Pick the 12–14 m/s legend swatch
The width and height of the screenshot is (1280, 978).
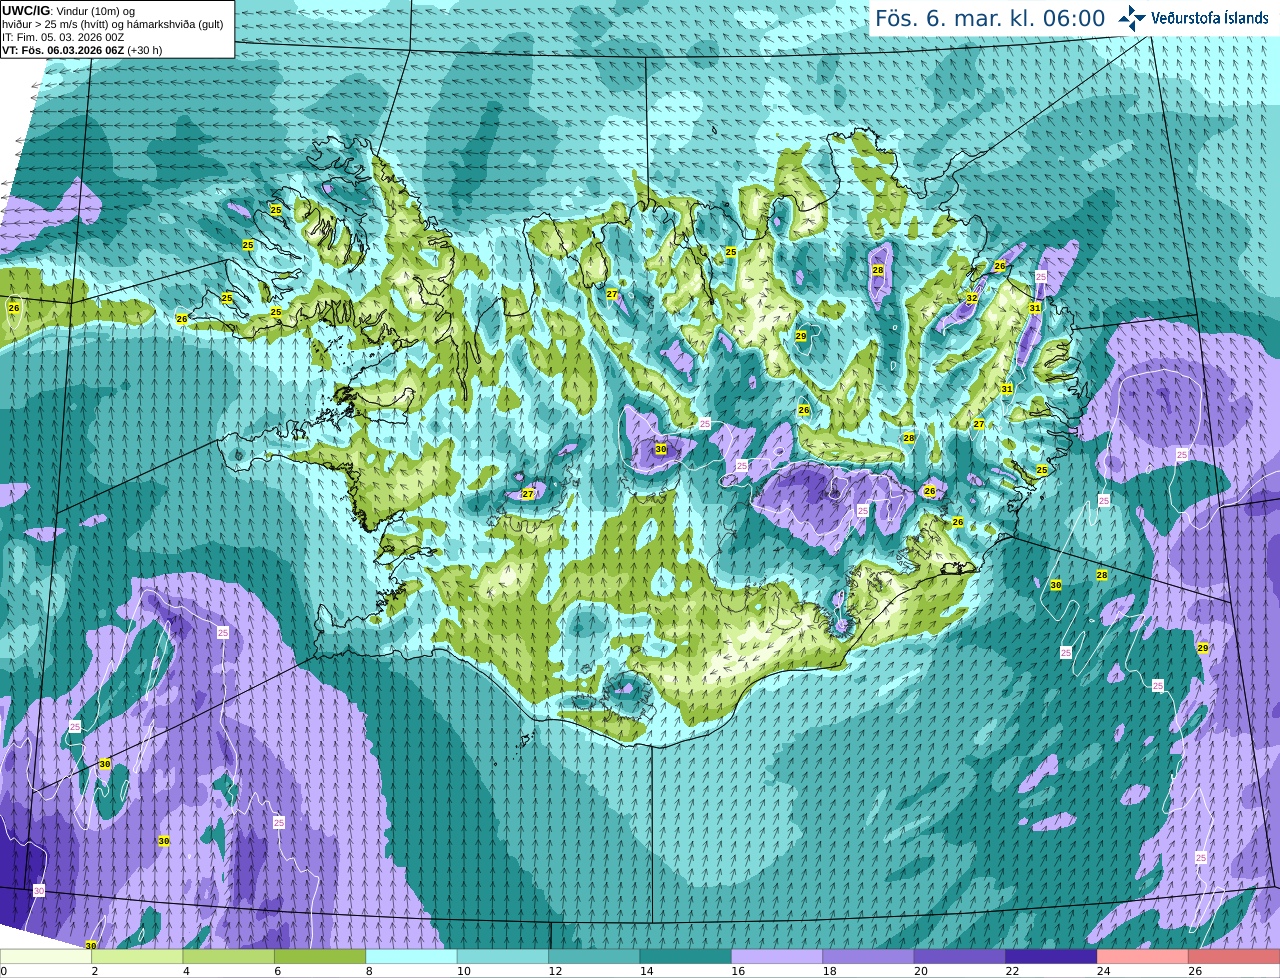594,956
